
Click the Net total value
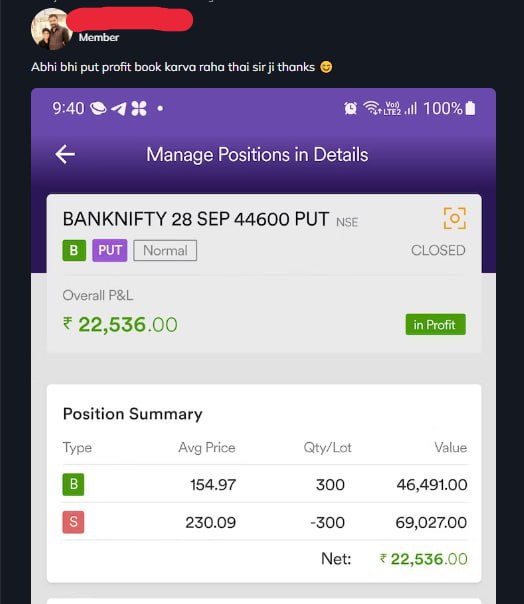click(x=424, y=559)
